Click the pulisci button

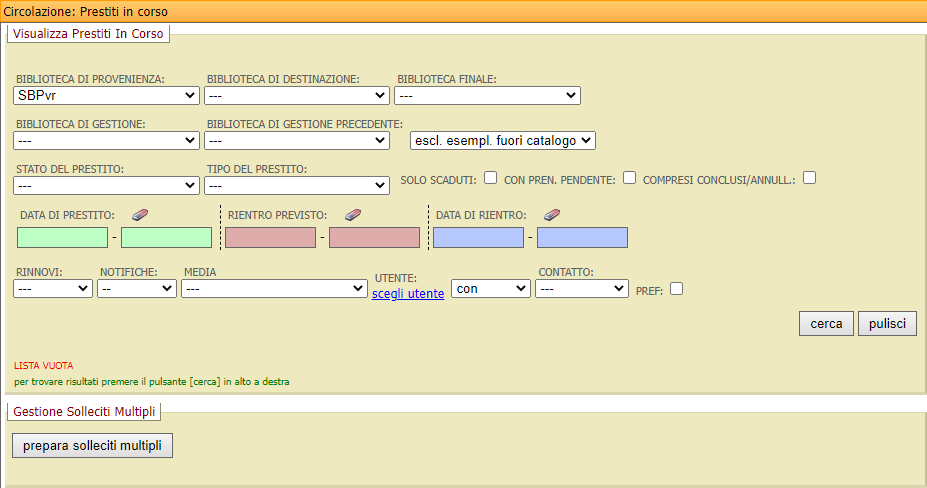(x=887, y=324)
